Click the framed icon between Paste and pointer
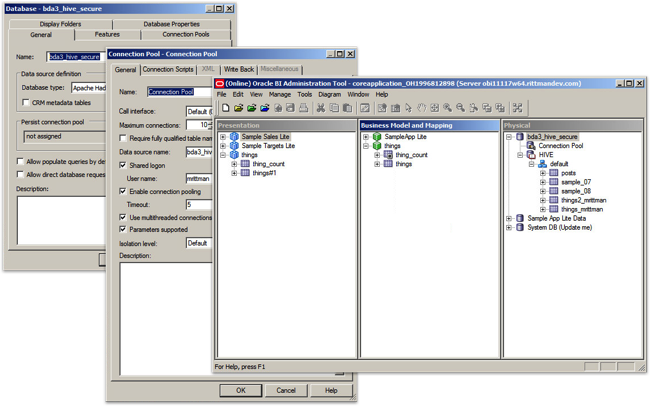 coord(365,108)
